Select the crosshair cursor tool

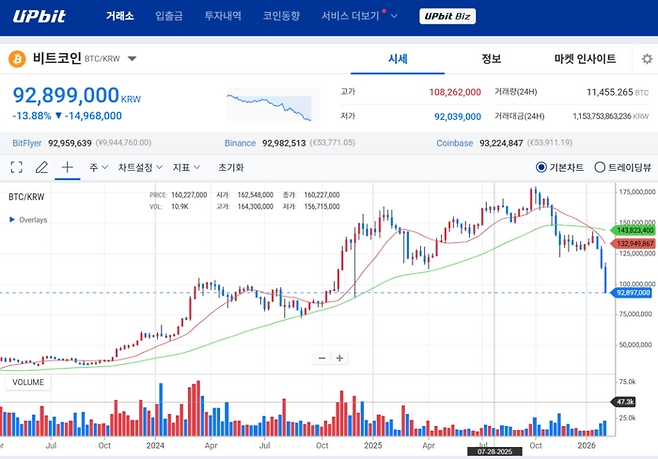click(x=67, y=167)
